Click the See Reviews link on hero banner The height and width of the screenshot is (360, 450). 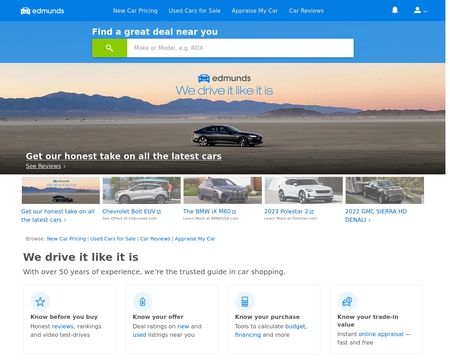45,166
